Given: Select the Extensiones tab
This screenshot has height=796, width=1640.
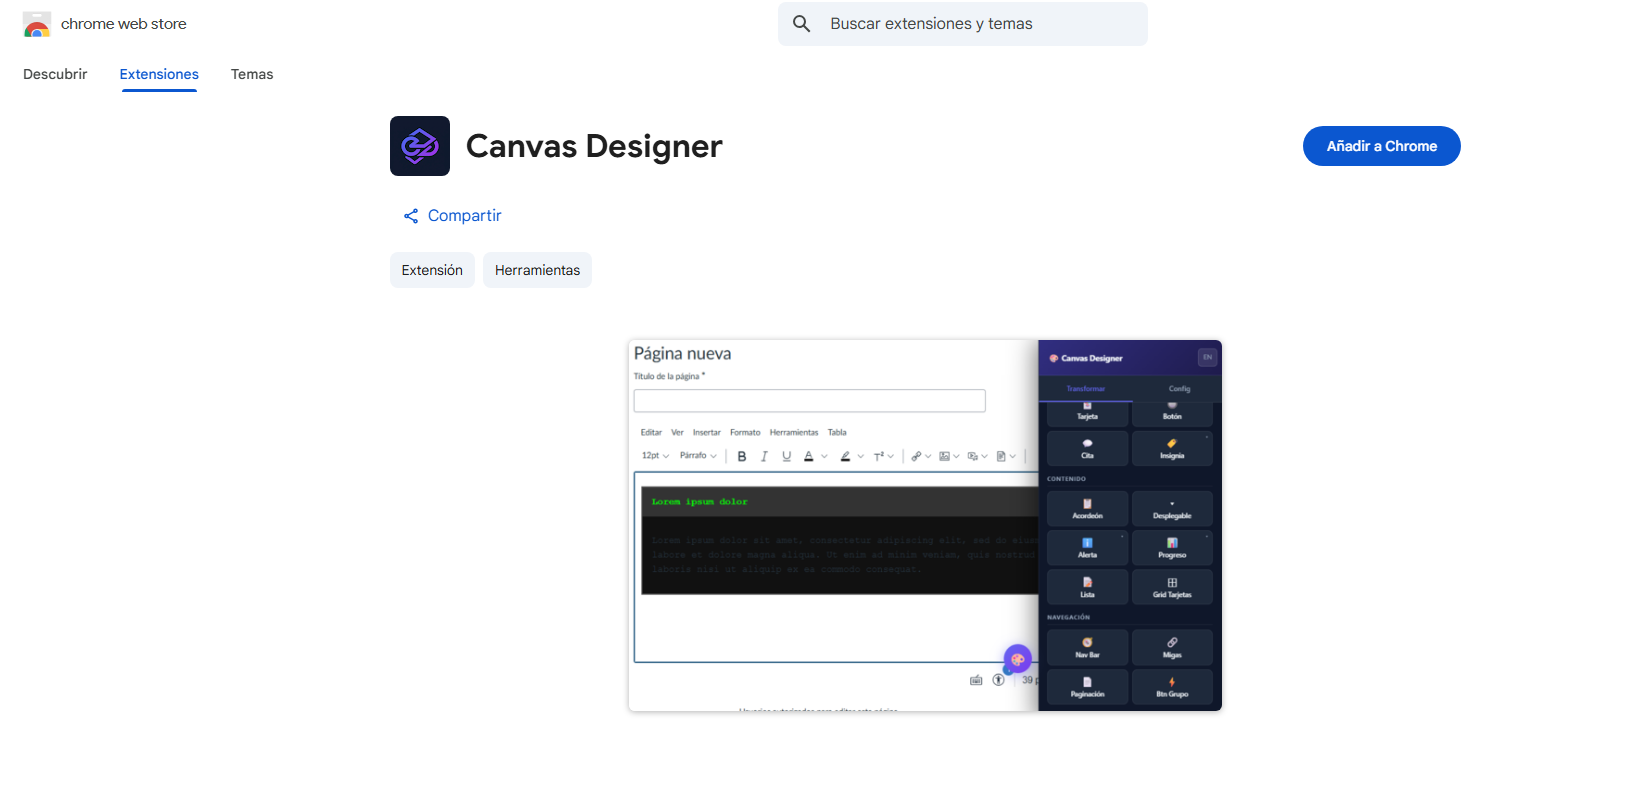Looking at the screenshot, I should pyautogui.click(x=159, y=74).
